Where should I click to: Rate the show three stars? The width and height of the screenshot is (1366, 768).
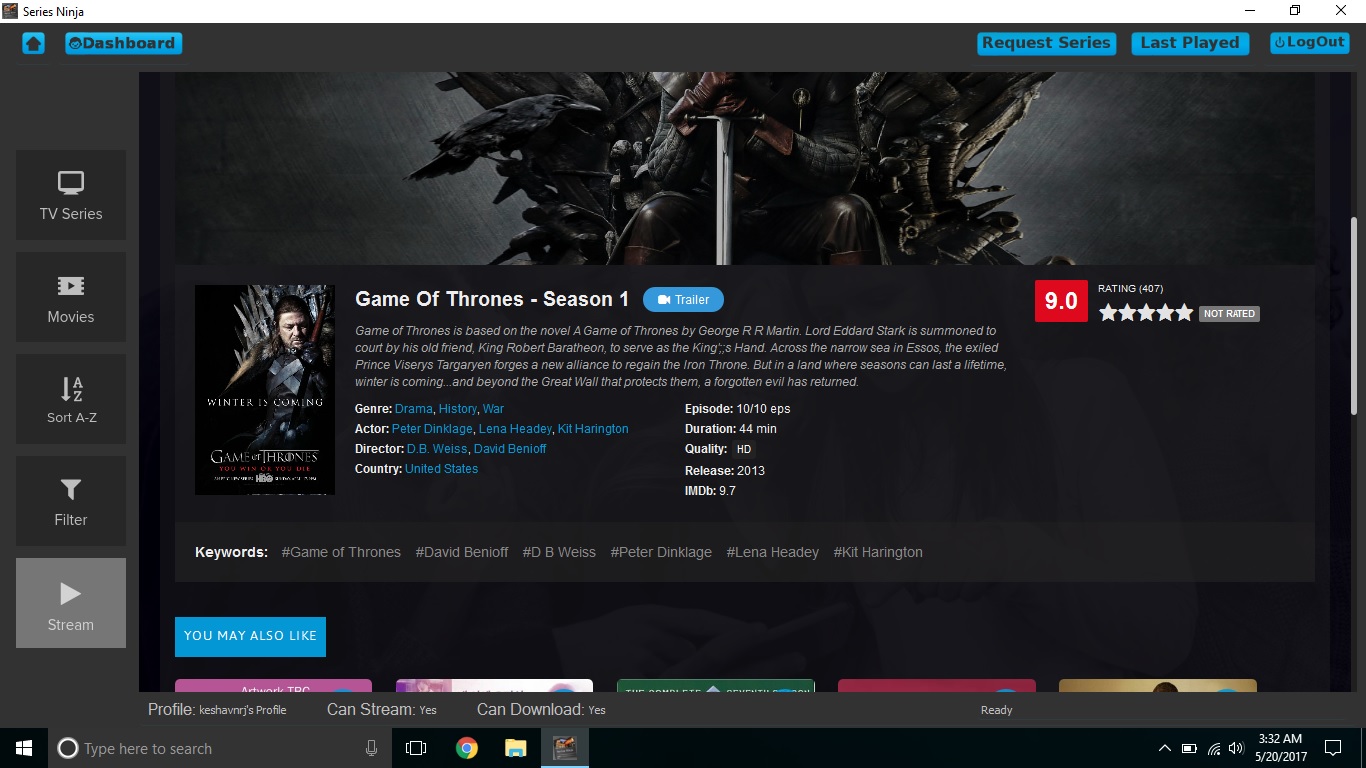[x=1146, y=313]
